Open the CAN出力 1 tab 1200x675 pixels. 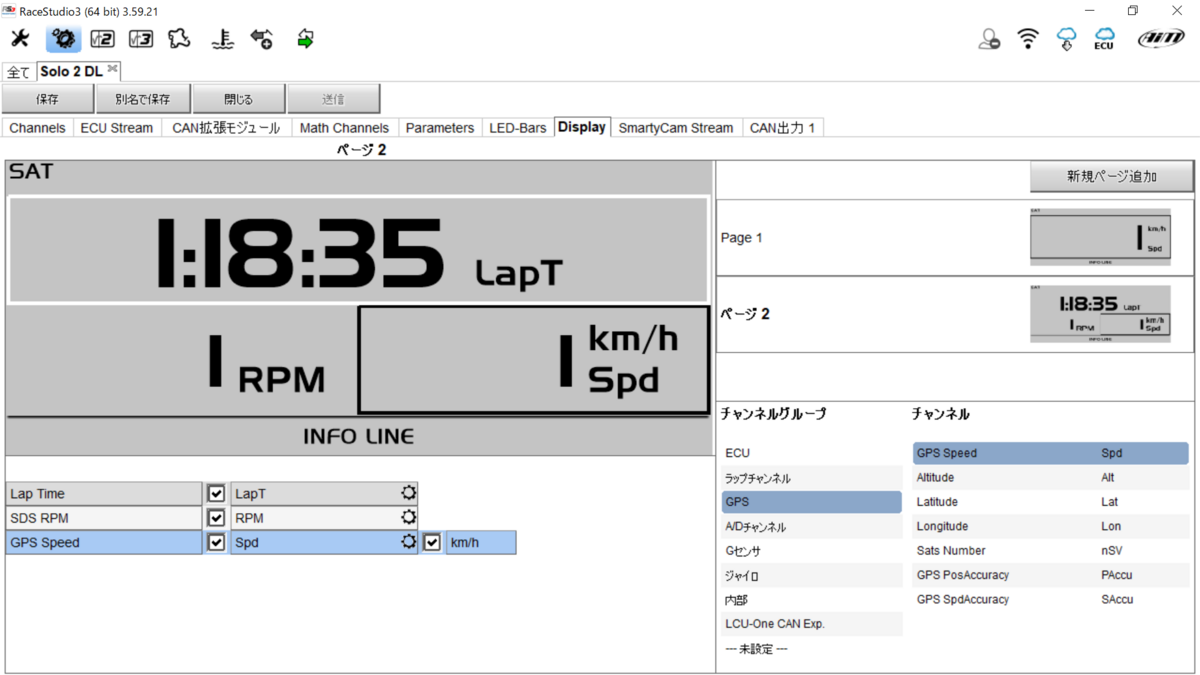[x=783, y=128]
